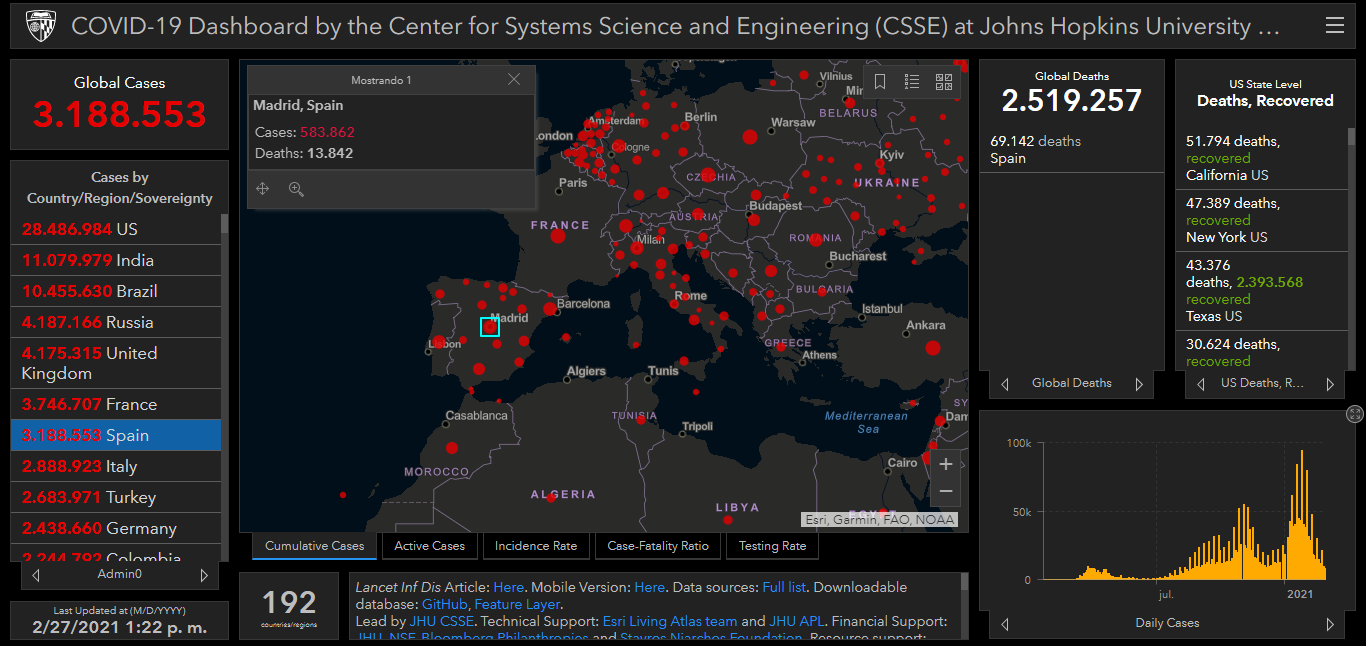The image size is (1366, 646).
Task: Show previous Global Deaths panel
Action: [1005, 384]
